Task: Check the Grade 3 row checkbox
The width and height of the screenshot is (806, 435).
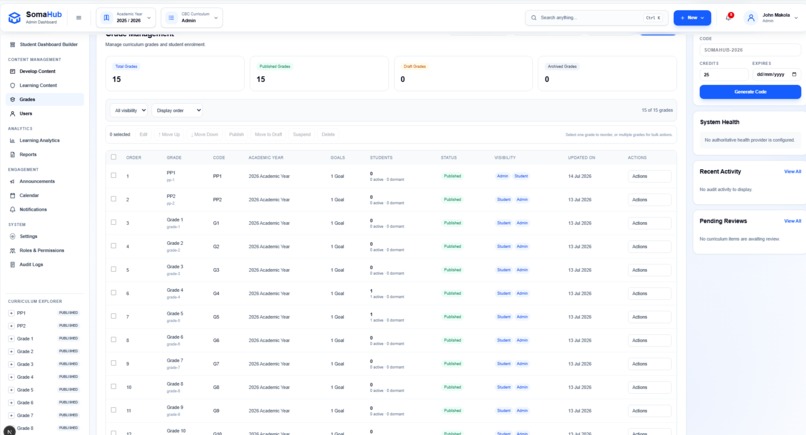Action: [114, 269]
